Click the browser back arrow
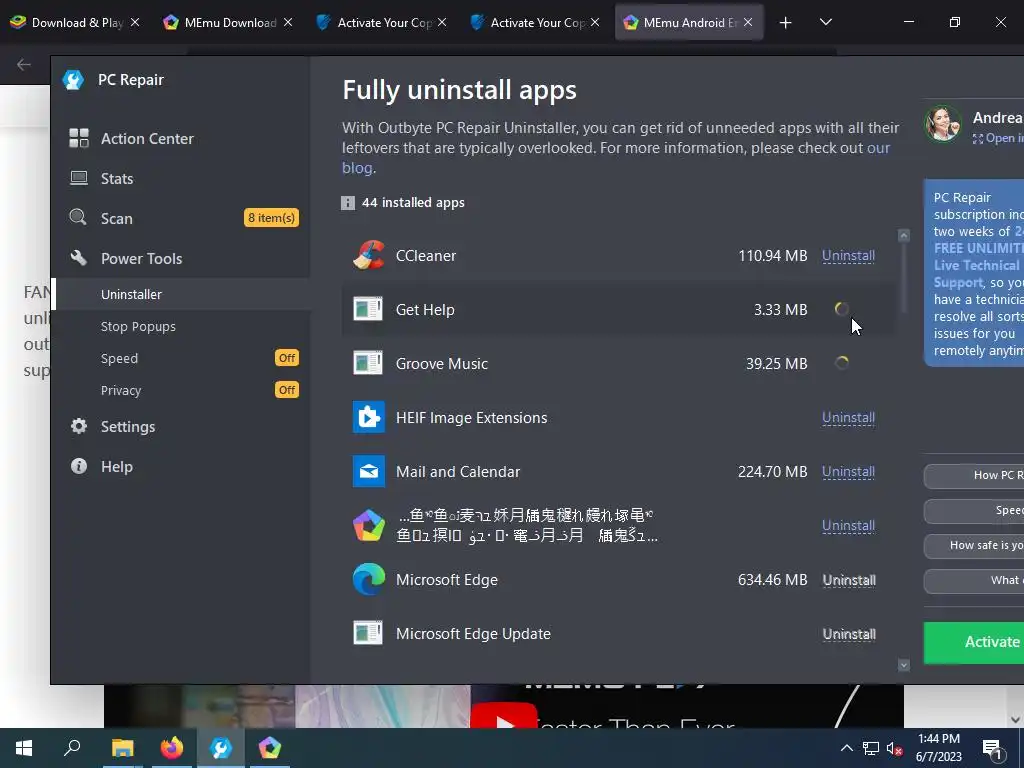This screenshot has height=768, width=1024. tap(24, 64)
